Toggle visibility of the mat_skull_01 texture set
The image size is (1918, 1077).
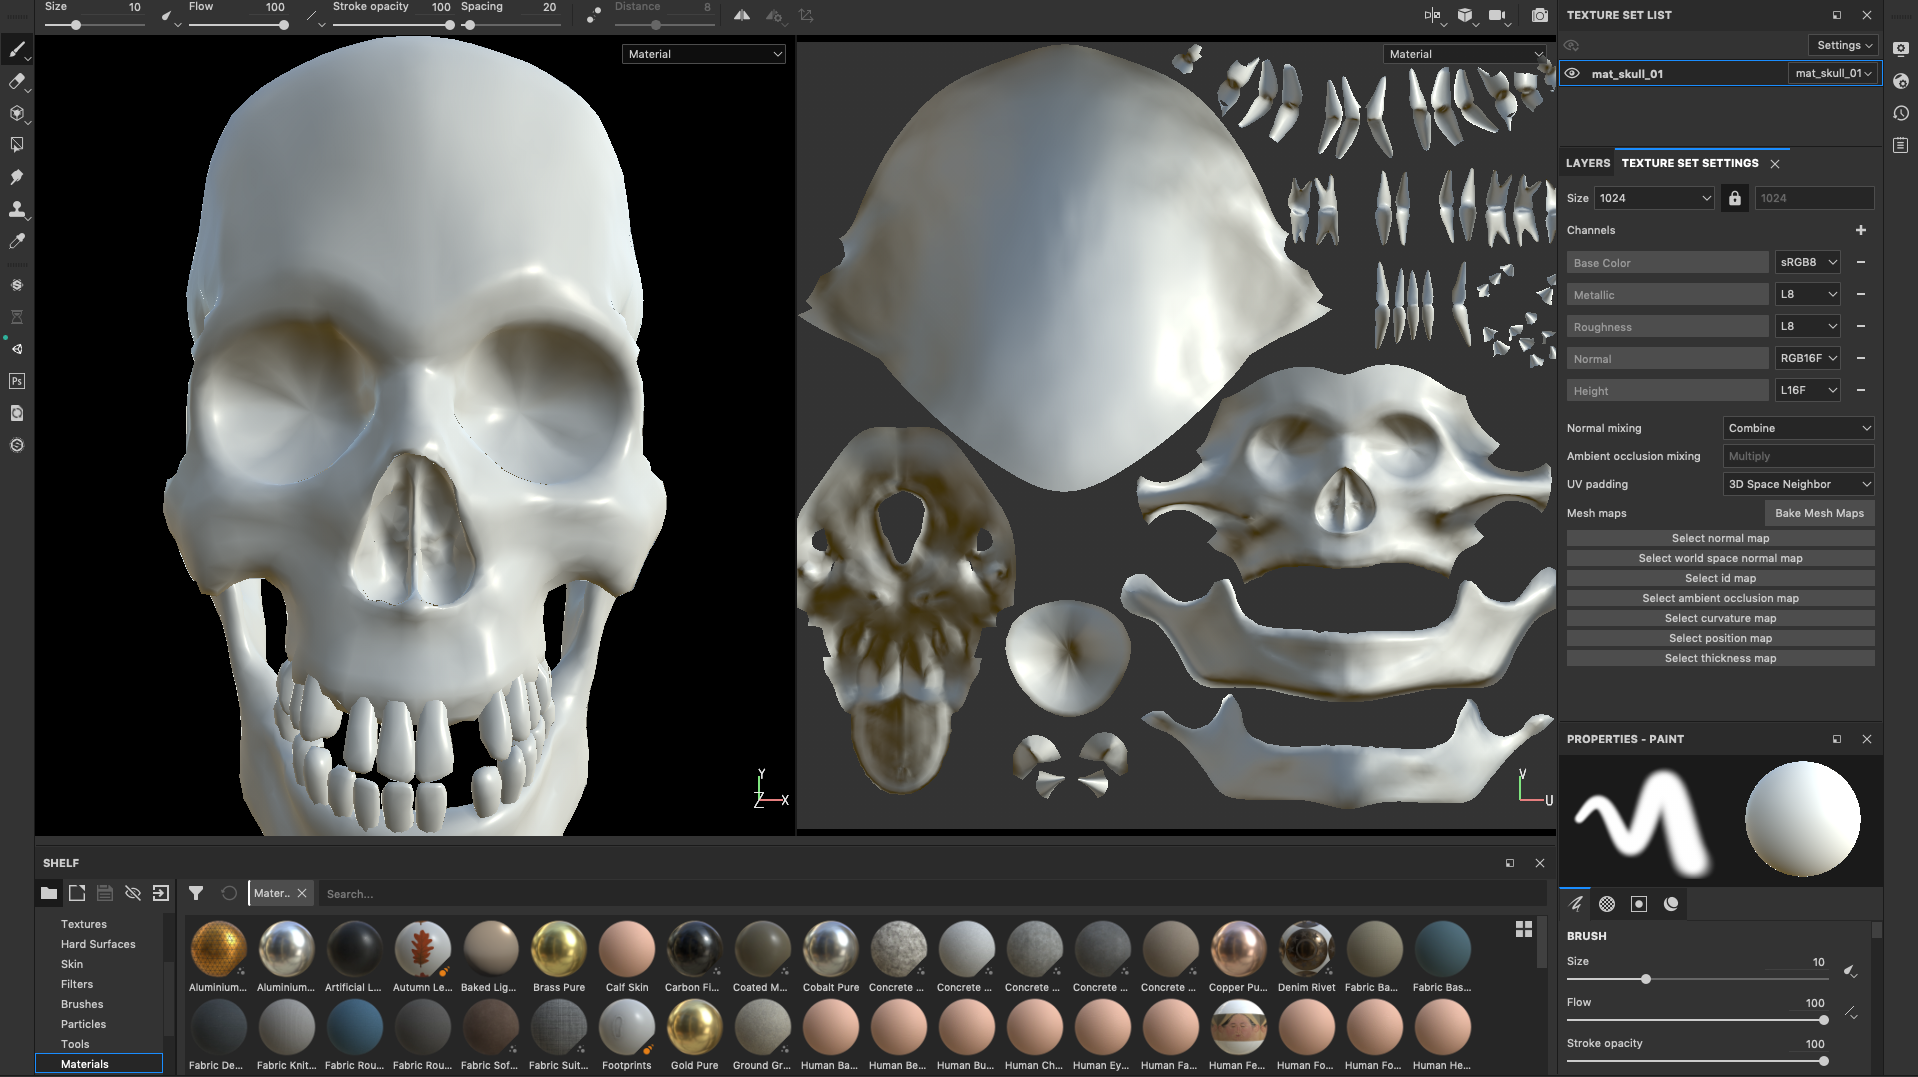tap(1571, 73)
